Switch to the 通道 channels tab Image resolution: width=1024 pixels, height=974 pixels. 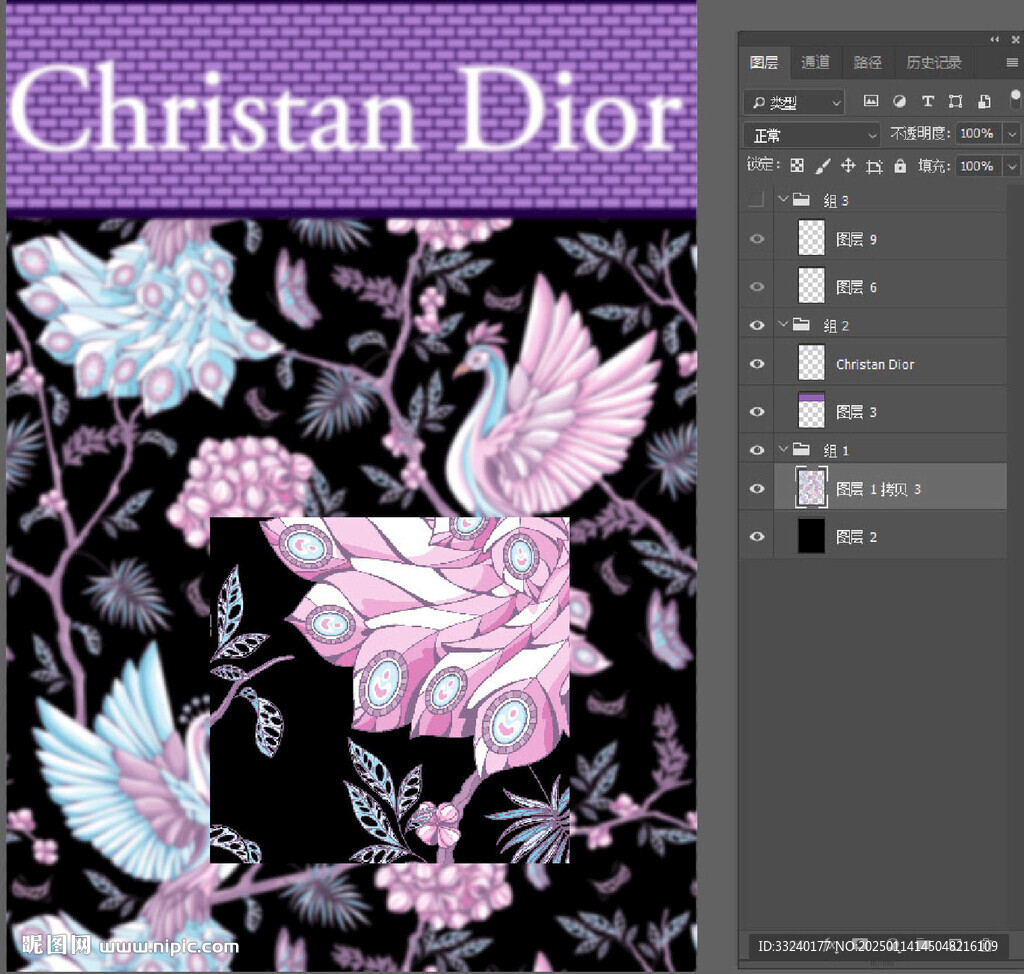coord(815,62)
